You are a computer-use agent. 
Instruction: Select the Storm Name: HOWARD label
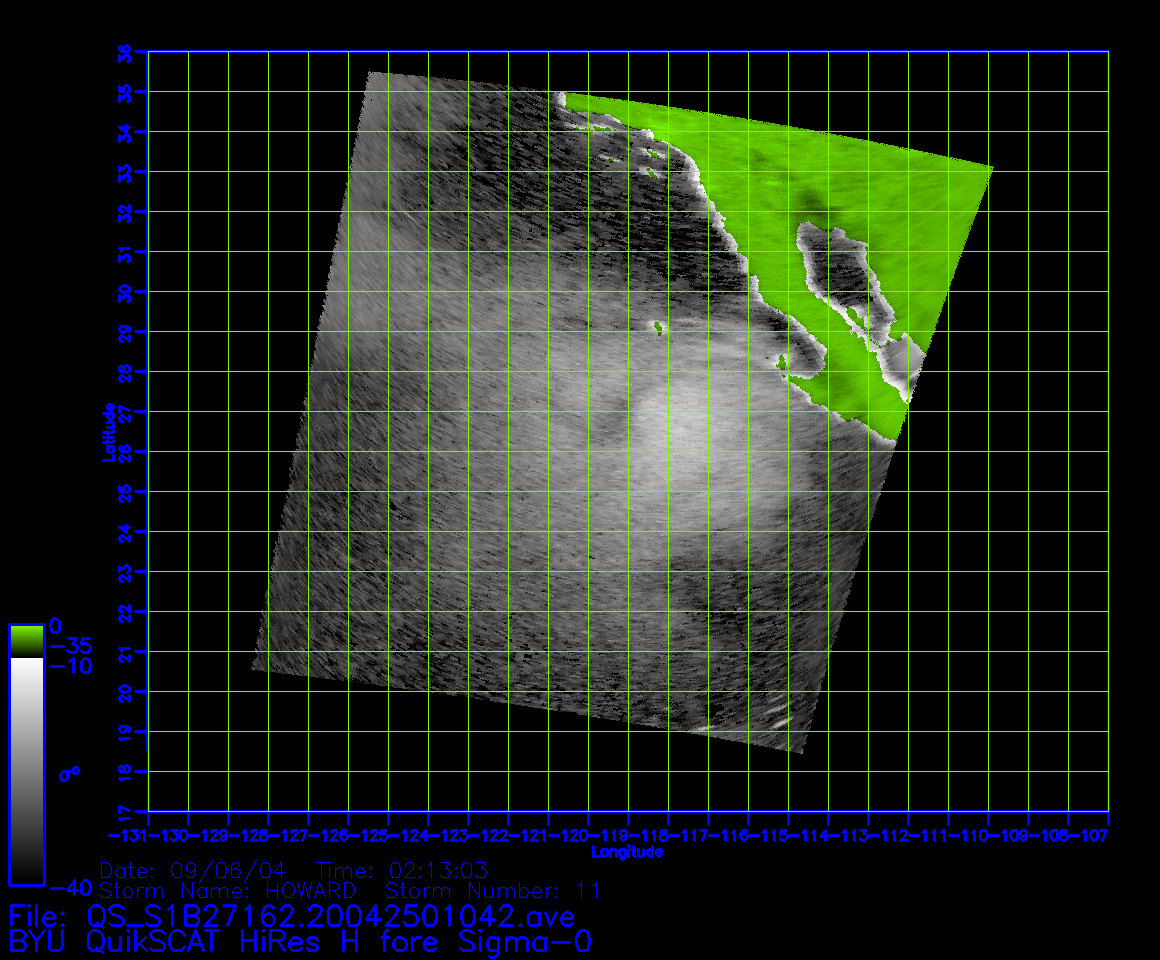pyautogui.click(x=228, y=890)
